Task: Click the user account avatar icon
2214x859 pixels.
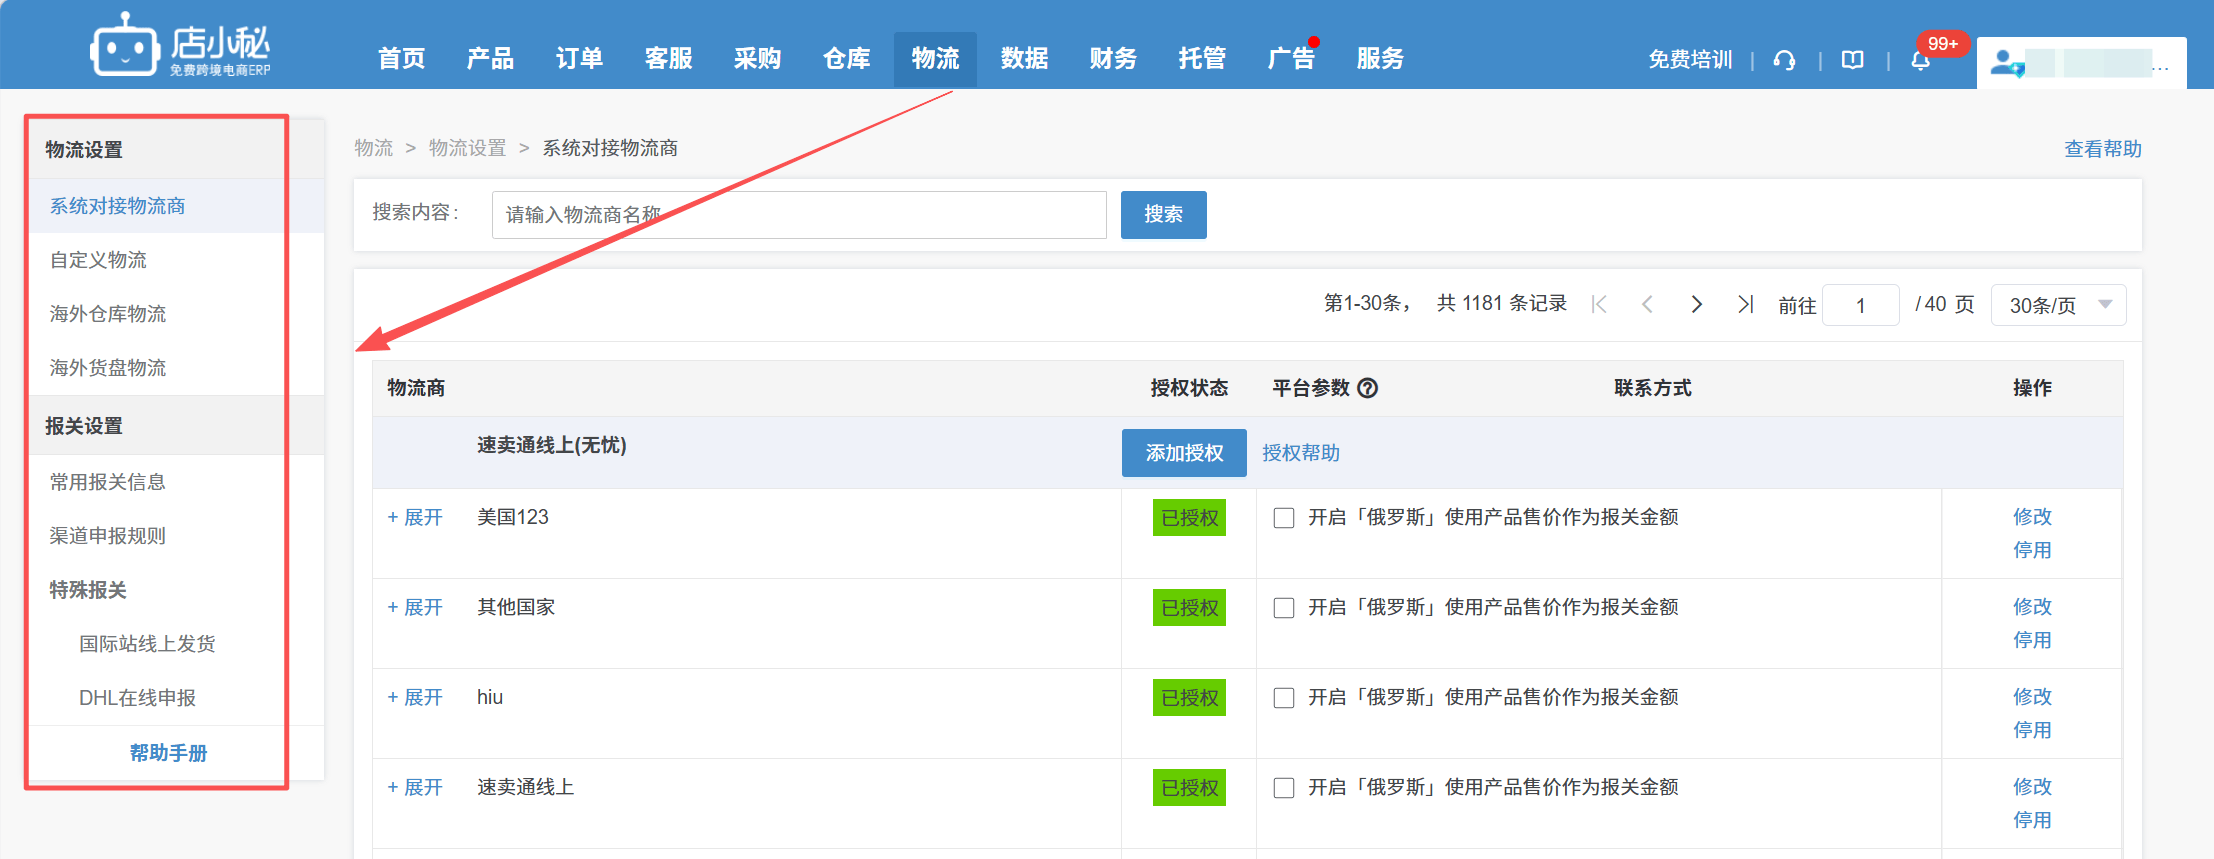Action: 2006,63
